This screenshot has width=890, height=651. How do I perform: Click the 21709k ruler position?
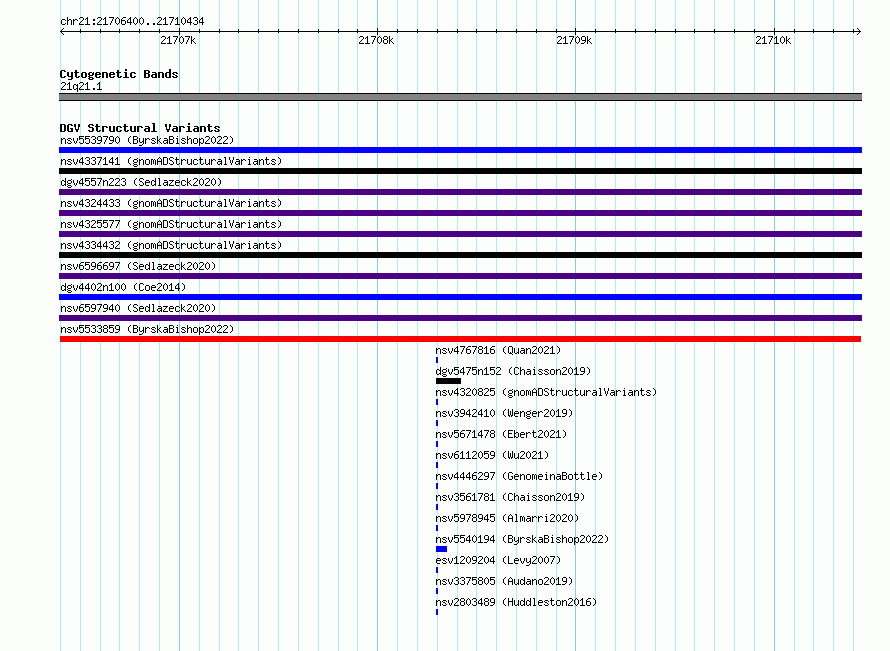tap(574, 40)
